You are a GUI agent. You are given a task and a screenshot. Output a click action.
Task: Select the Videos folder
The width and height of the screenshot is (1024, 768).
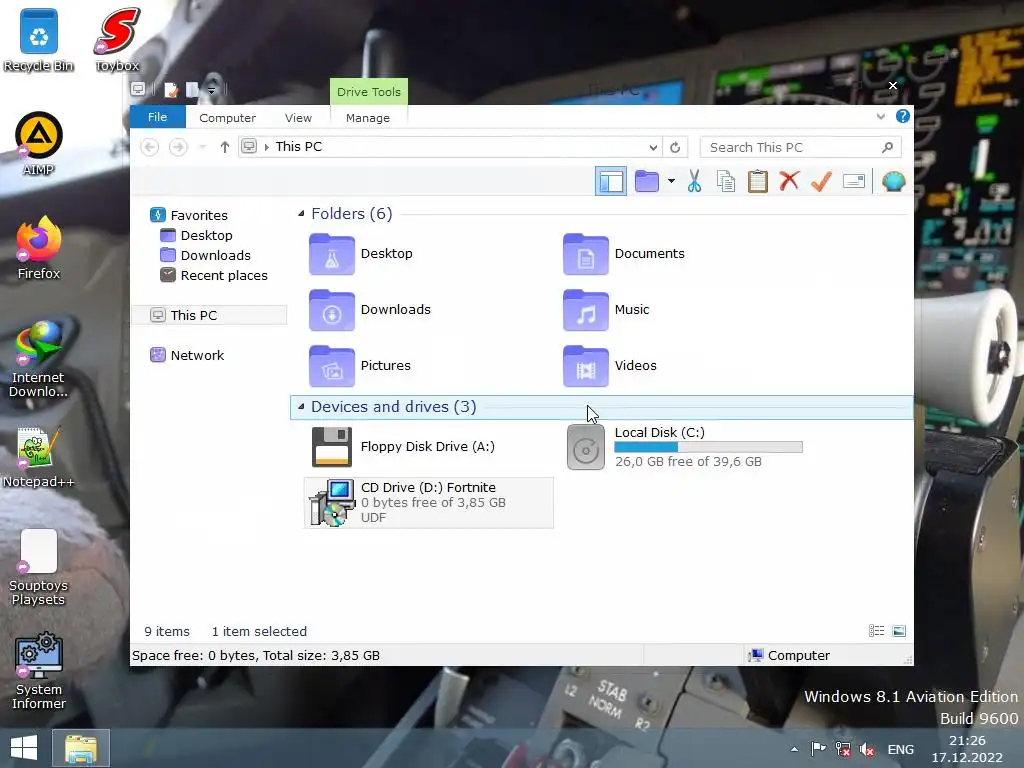click(610, 366)
